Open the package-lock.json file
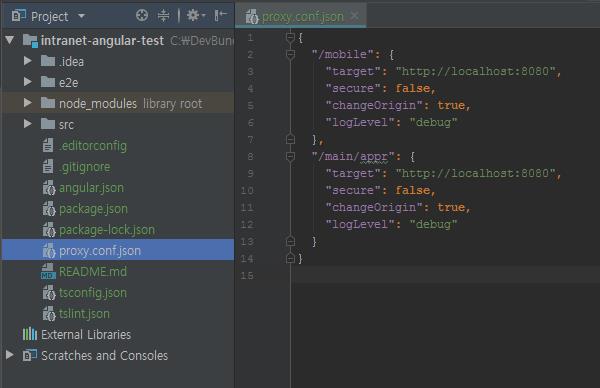This screenshot has width=600, height=388. coord(107,230)
